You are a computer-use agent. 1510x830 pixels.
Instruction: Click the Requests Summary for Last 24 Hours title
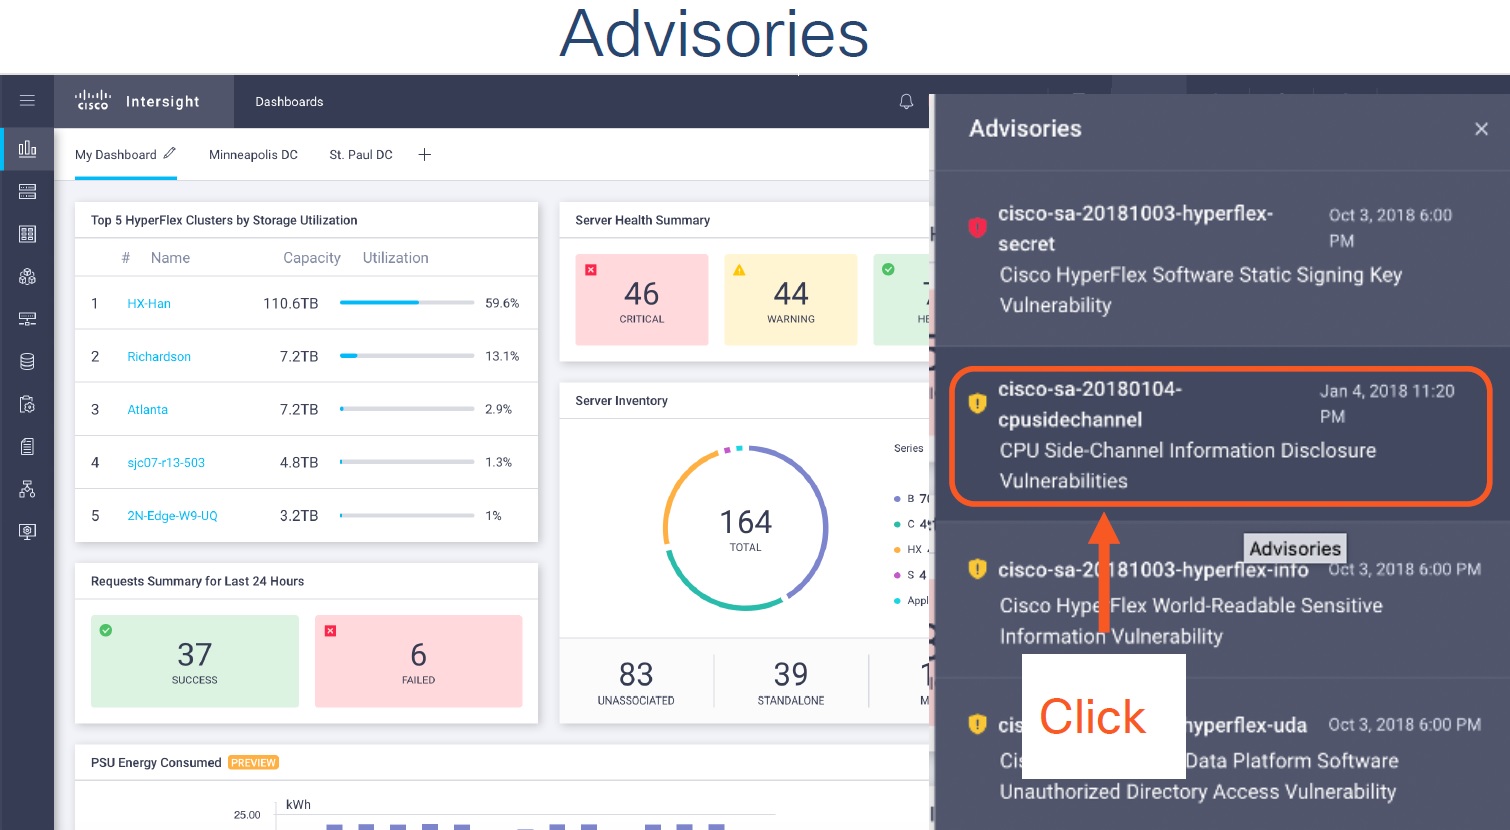197,581
